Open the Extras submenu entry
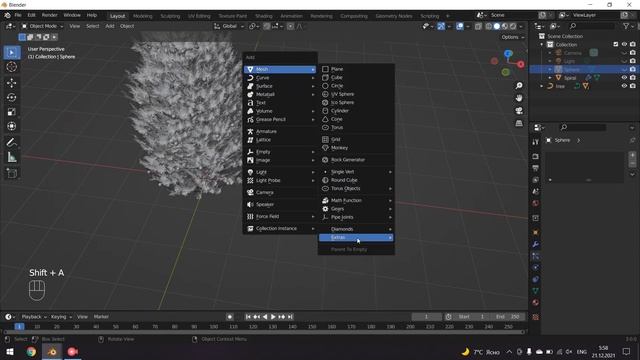The image size is (640, 360). pos(356,238)
